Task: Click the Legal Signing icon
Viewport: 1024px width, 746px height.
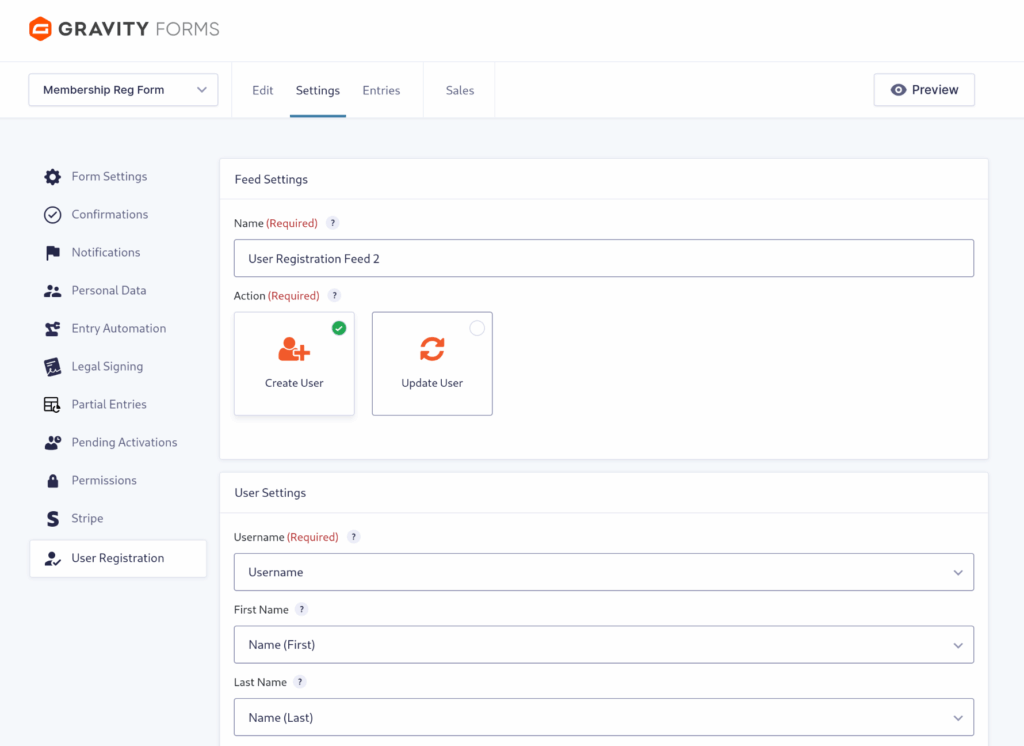Action: point(52,367)
